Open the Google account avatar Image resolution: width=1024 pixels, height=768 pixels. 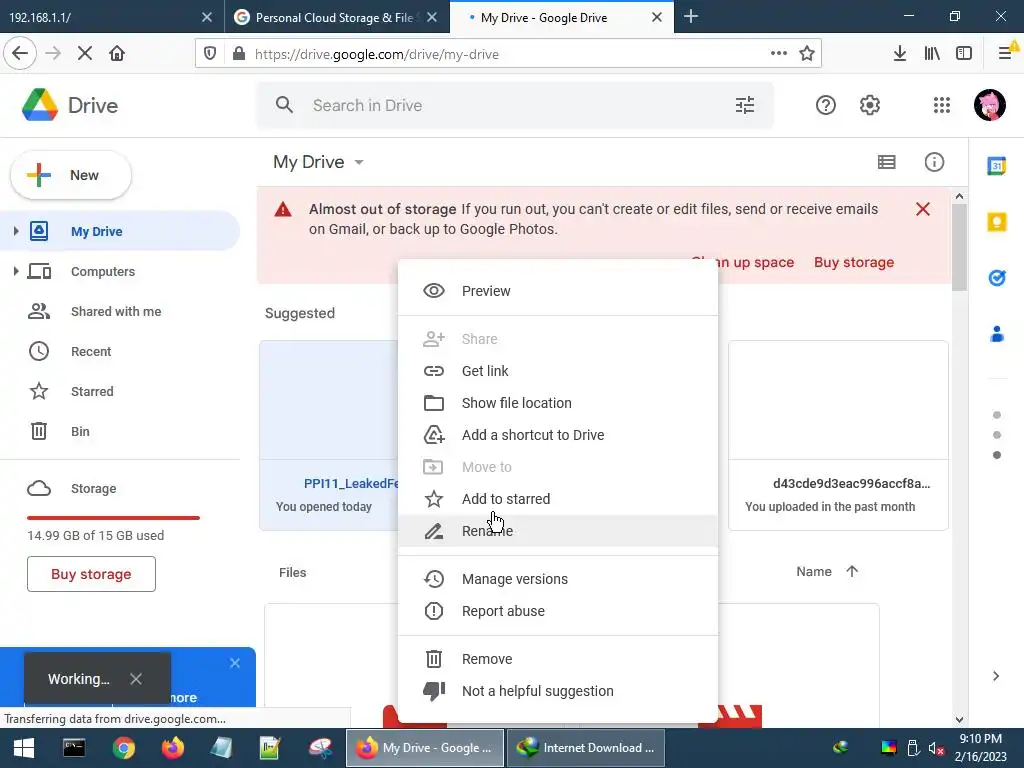tap(989, 105)
